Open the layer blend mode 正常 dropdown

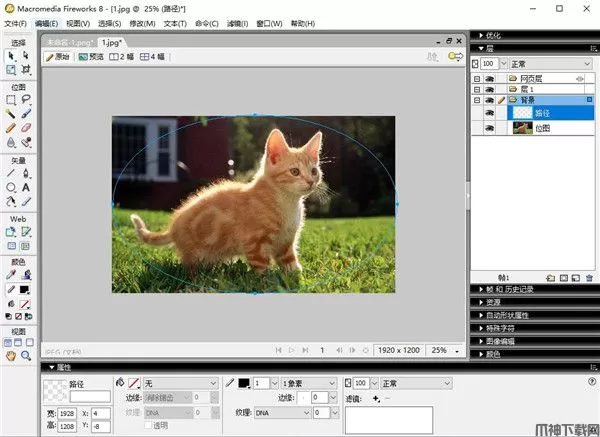pos(552,62)
